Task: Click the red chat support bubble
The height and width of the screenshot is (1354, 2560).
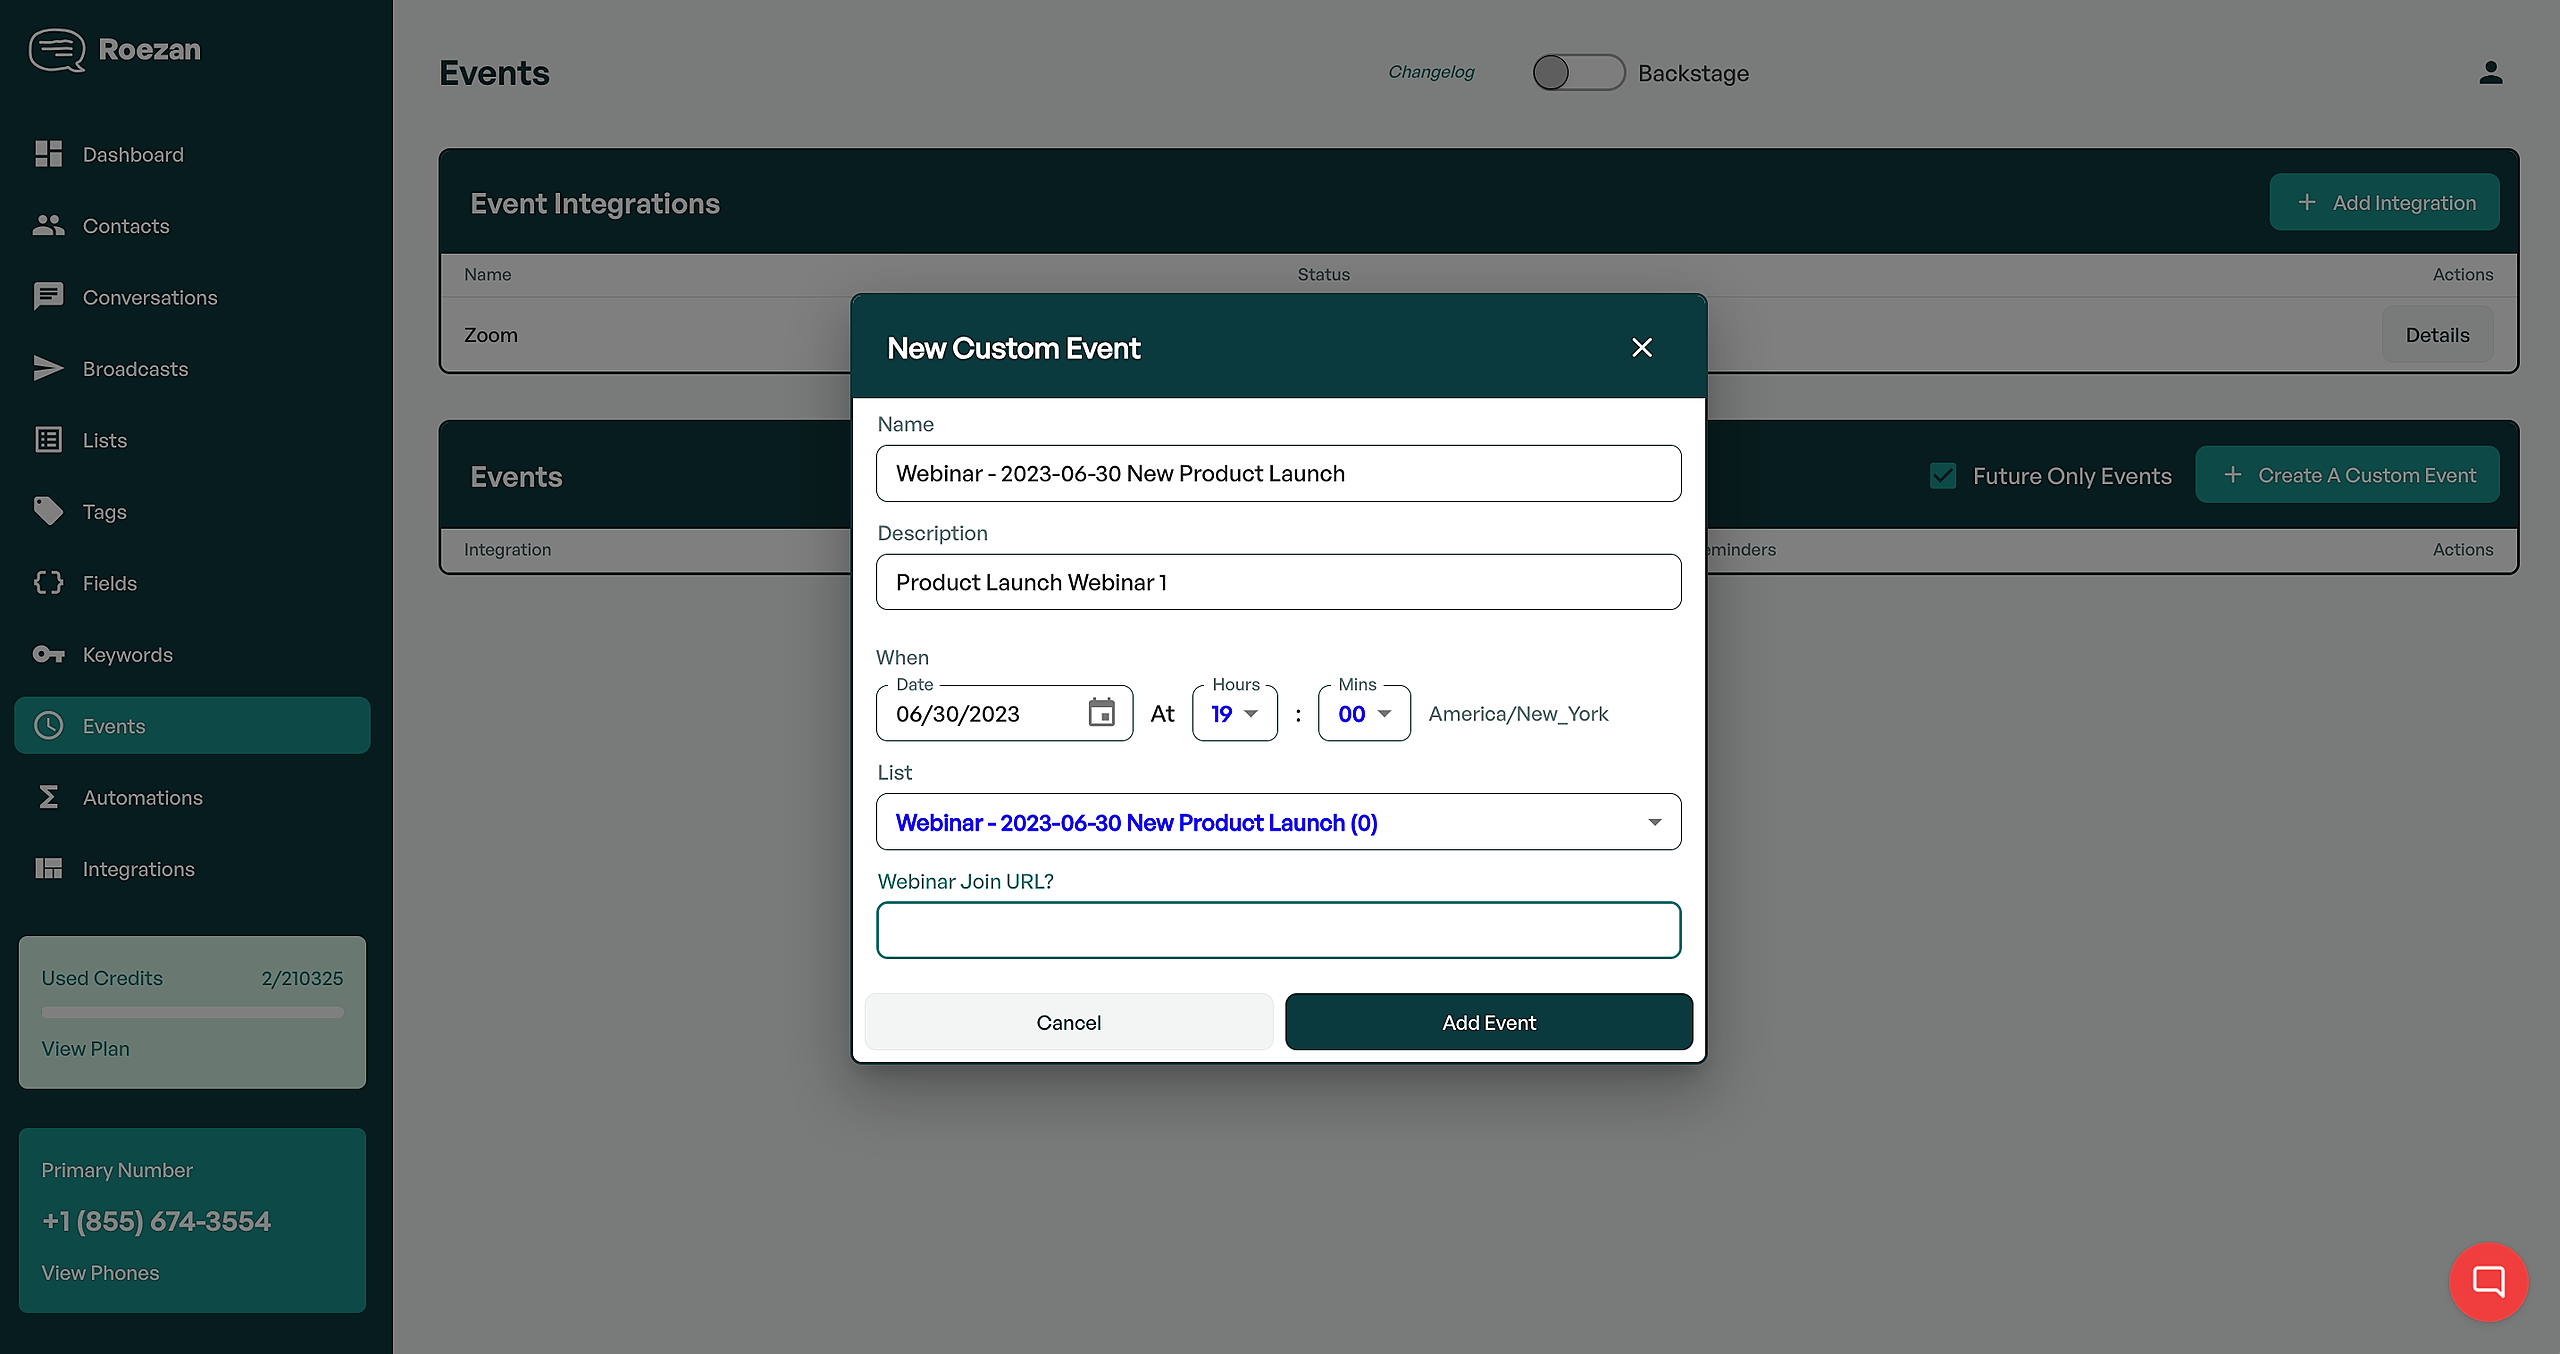Action: [x=2487, y=1281]
